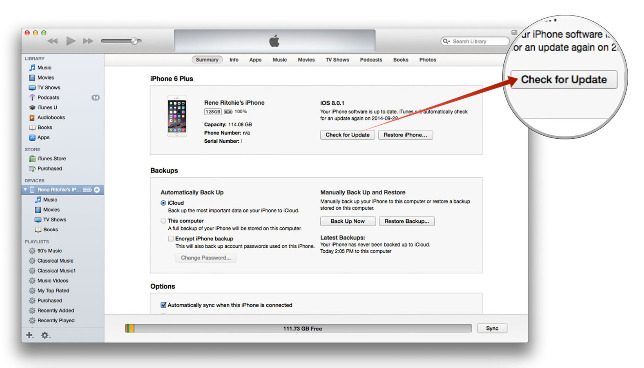The height and width of the screenshot is (368, 644).
Task: Open the sidebar gear settings menu
Action: [x=45, y=335]
